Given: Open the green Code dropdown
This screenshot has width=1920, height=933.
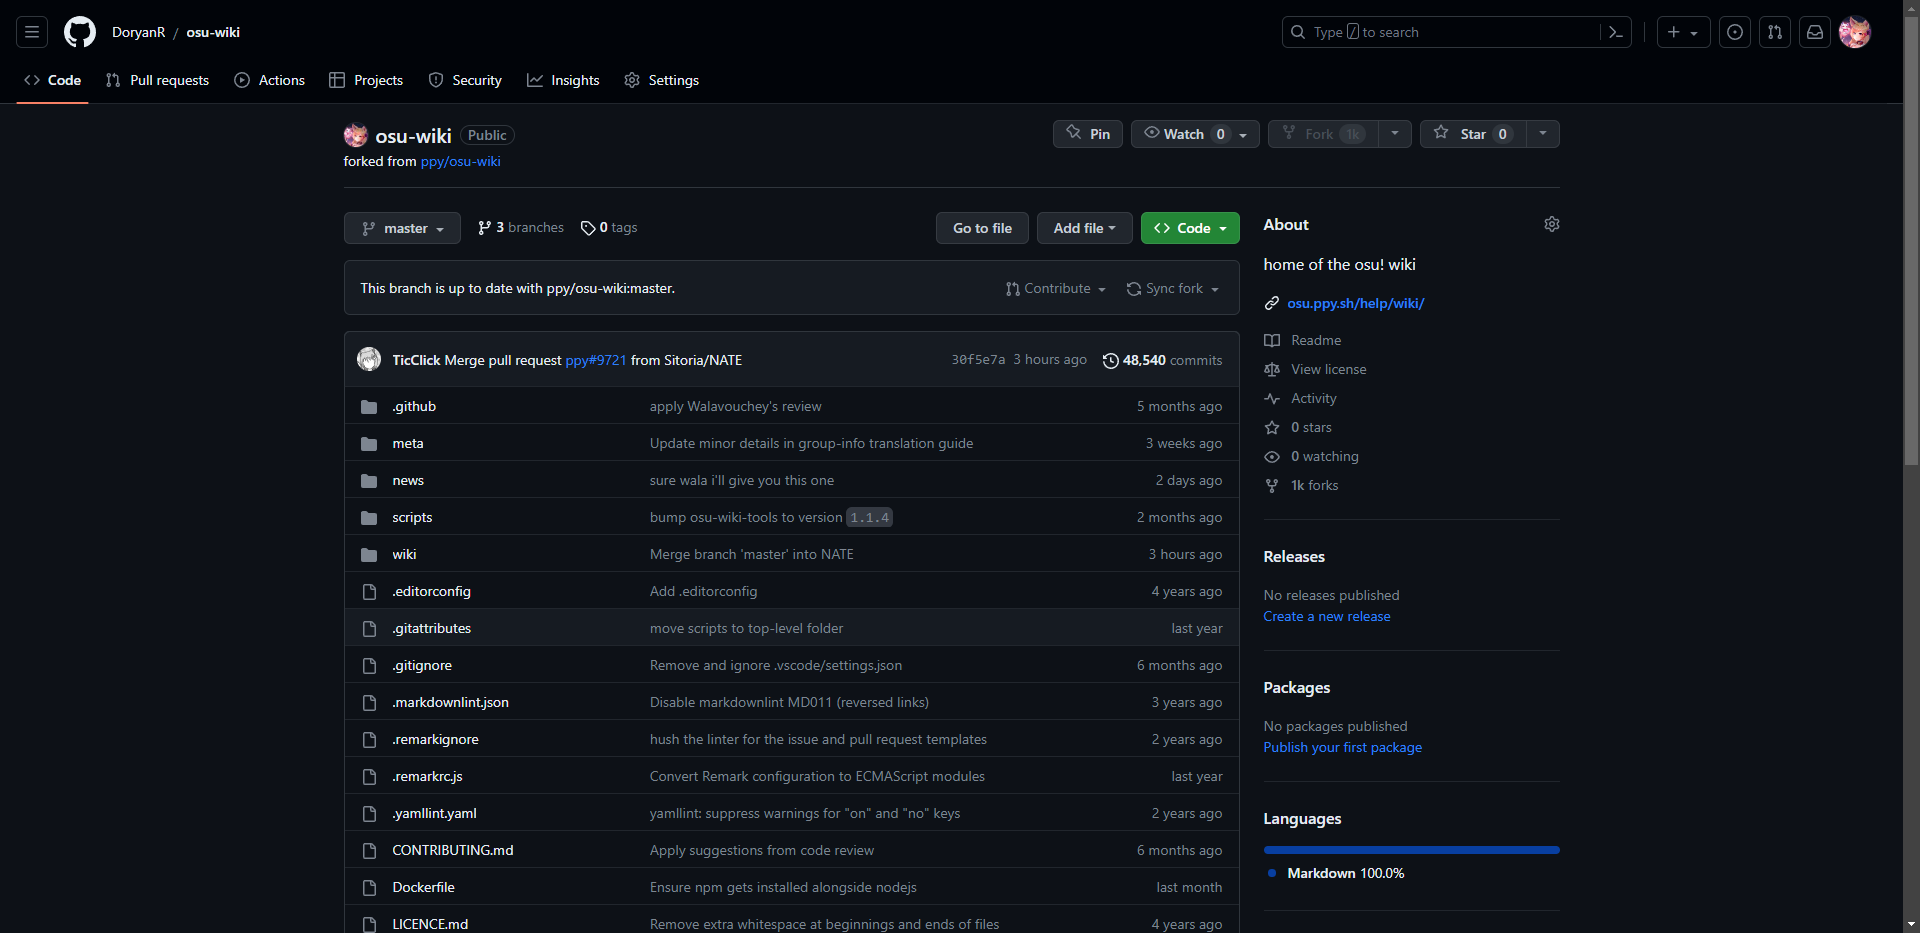Looking at the screenshot, I should tap(1190, 228).
